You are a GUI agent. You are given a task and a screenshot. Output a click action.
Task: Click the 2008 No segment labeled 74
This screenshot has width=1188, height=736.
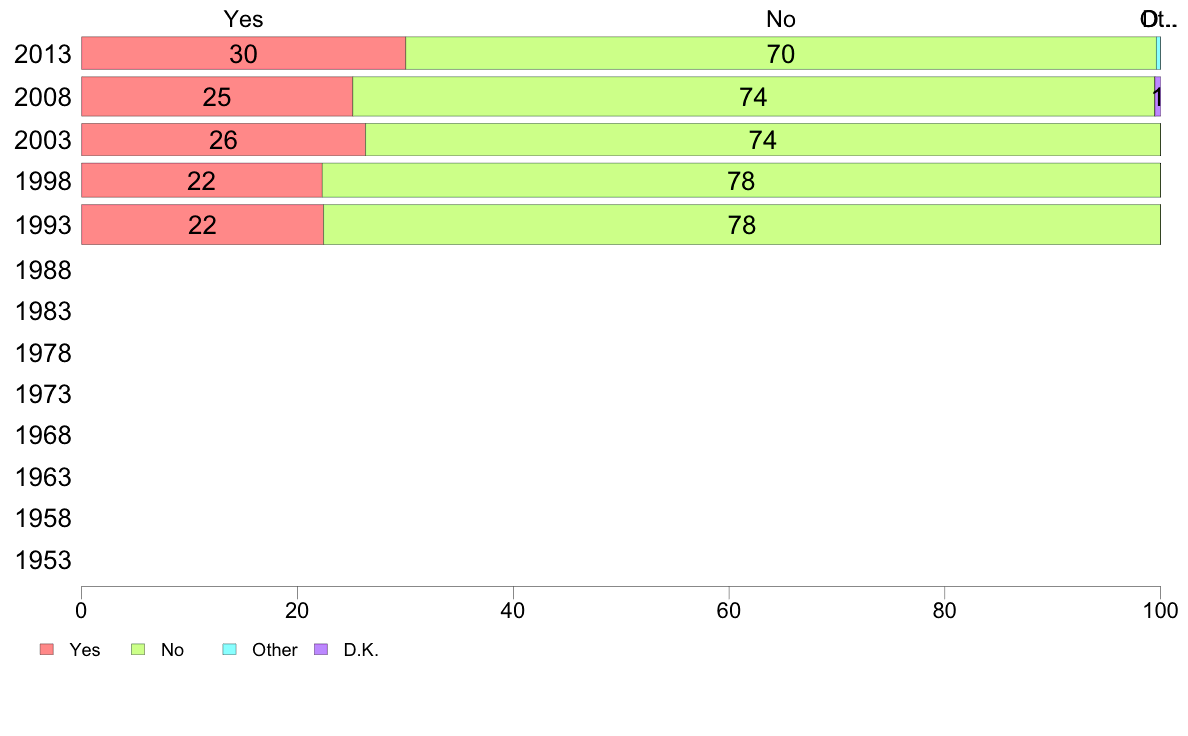tap(753, 97)
